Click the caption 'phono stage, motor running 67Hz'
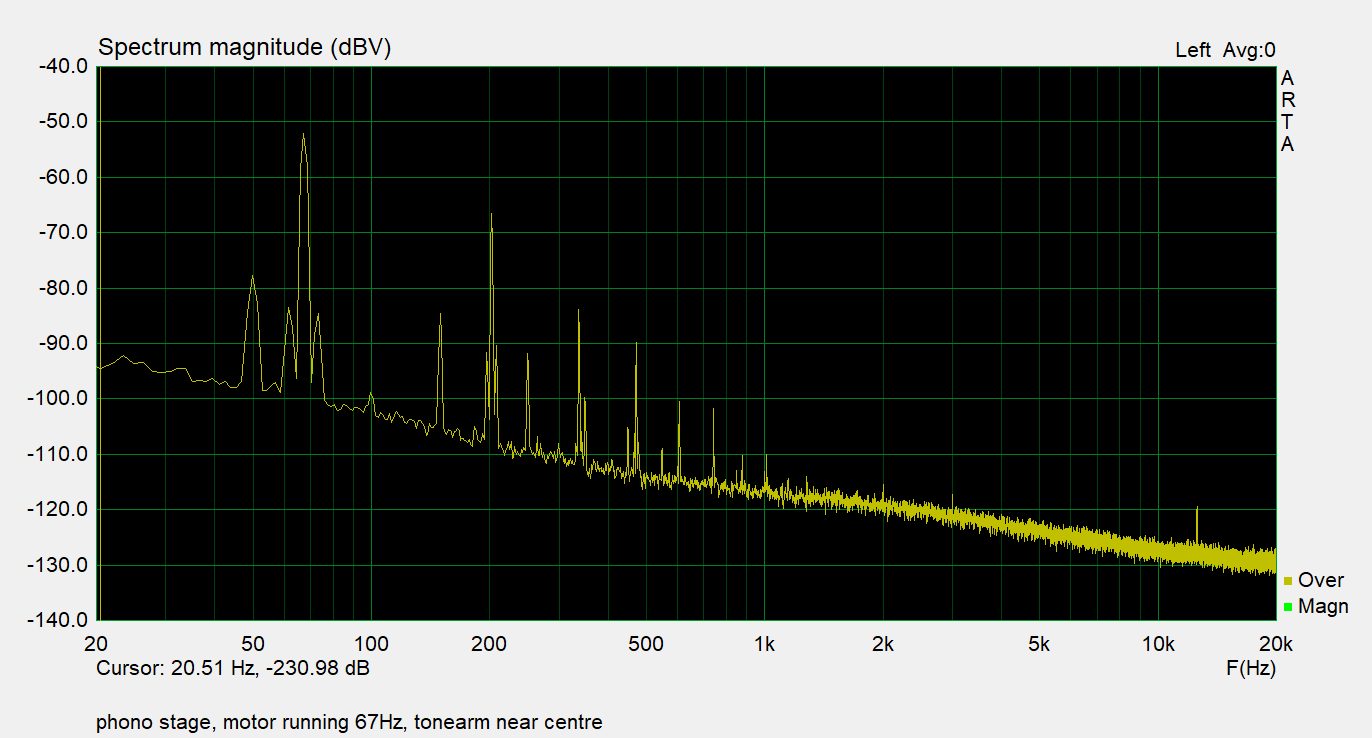 tap(253, 721)
